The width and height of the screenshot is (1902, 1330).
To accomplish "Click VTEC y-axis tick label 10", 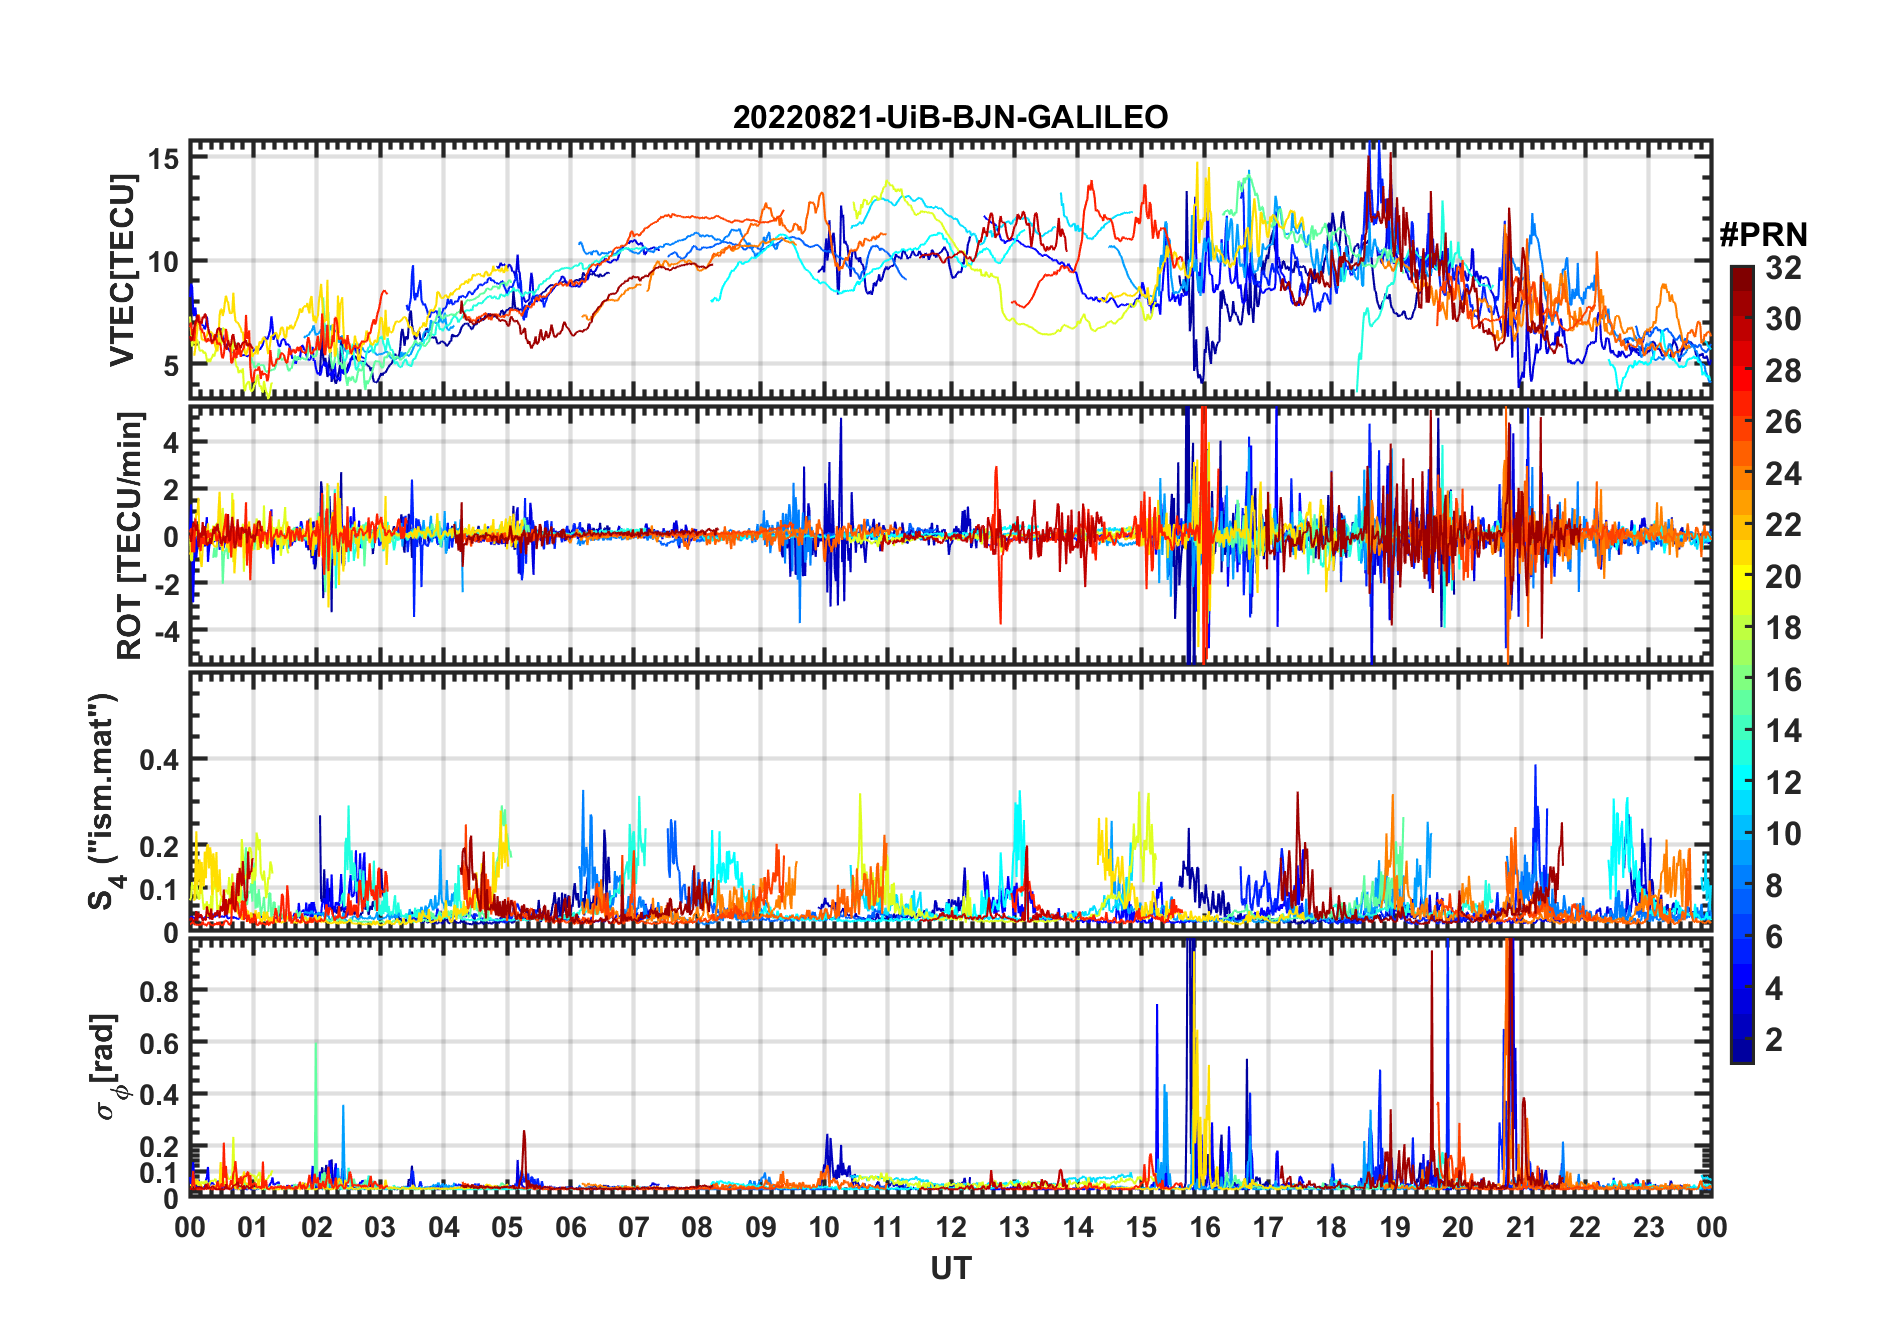I will (x=165, y=262).
